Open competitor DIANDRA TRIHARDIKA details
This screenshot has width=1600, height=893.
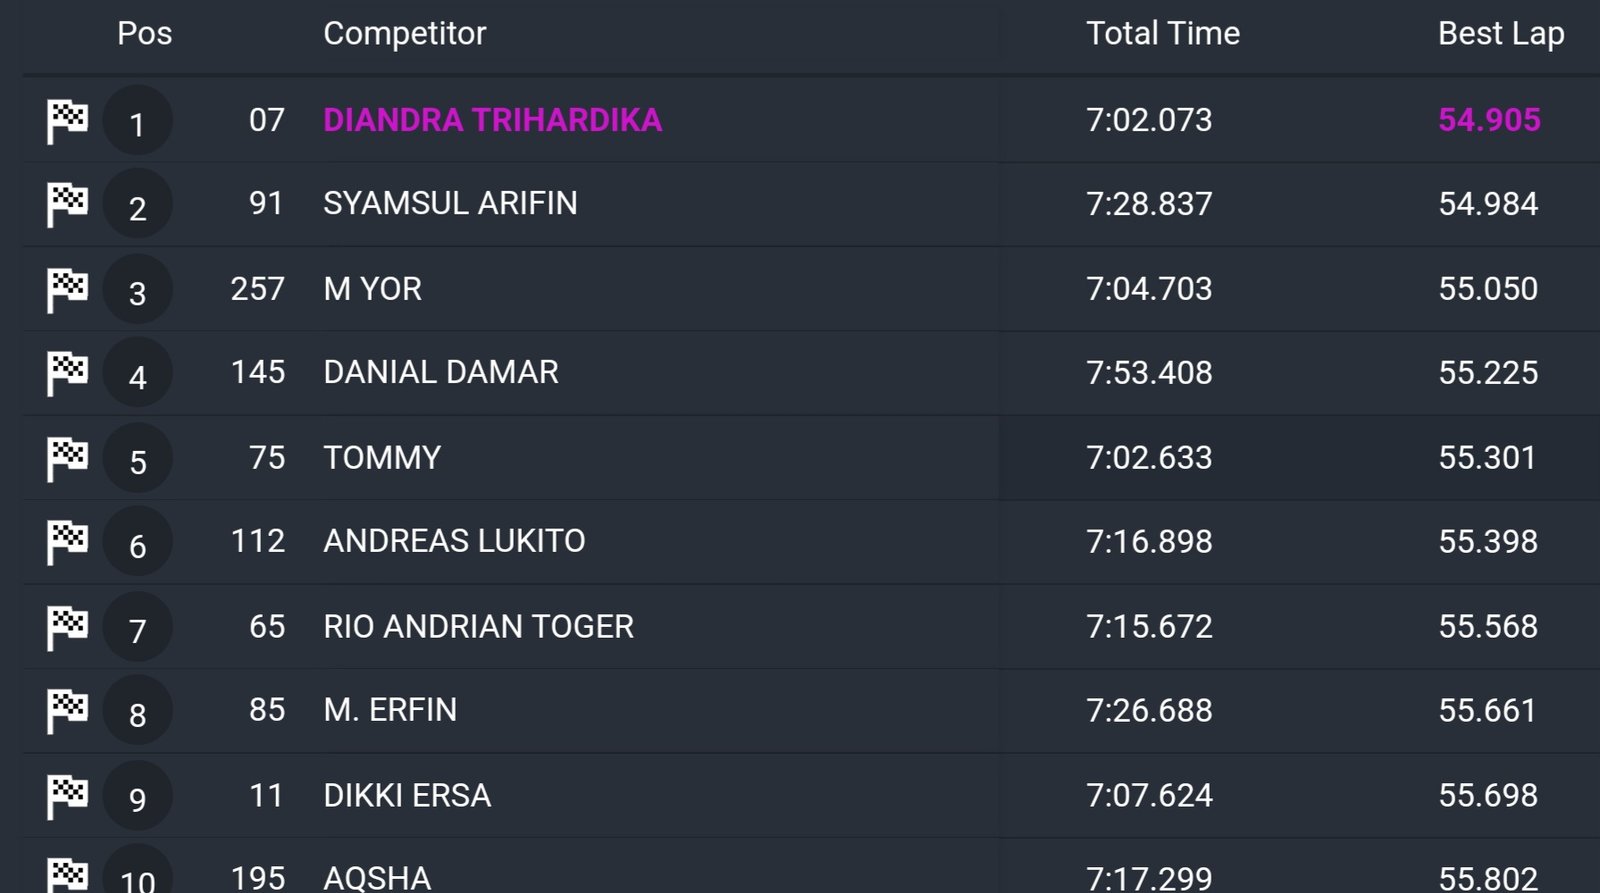493,120
